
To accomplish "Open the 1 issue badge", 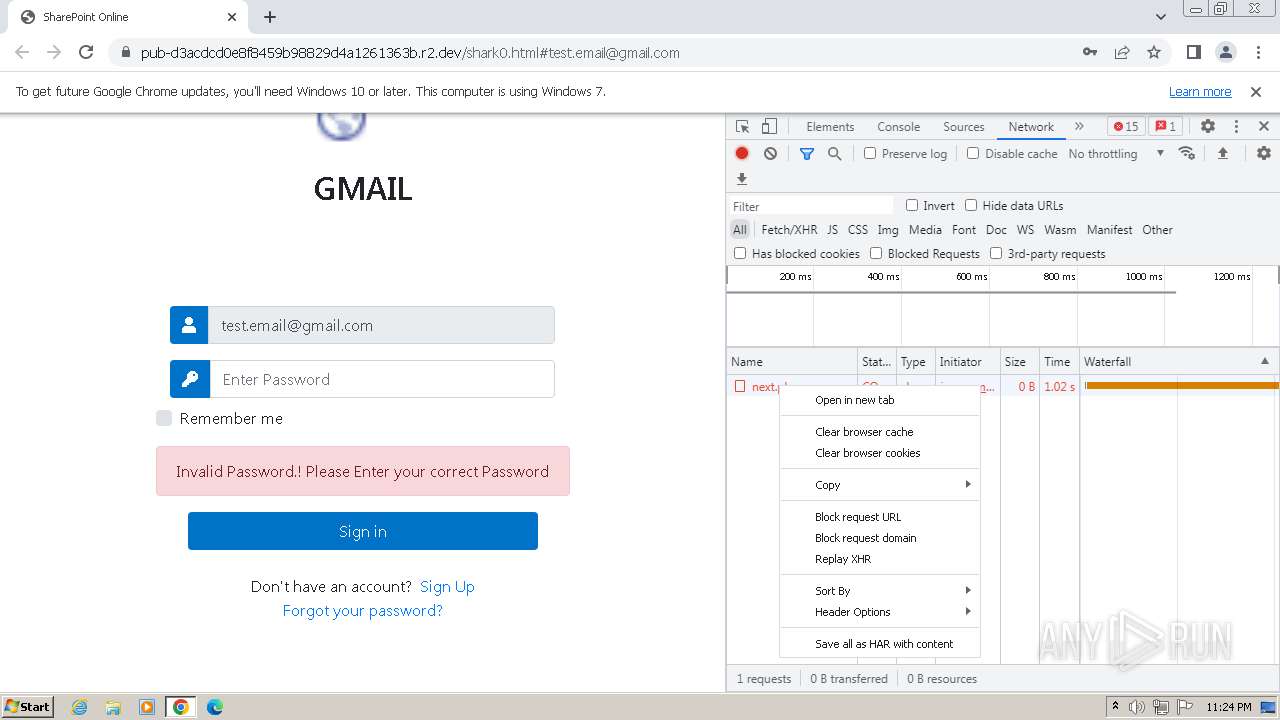I will pyautogui.click(x=1165, y=126).
